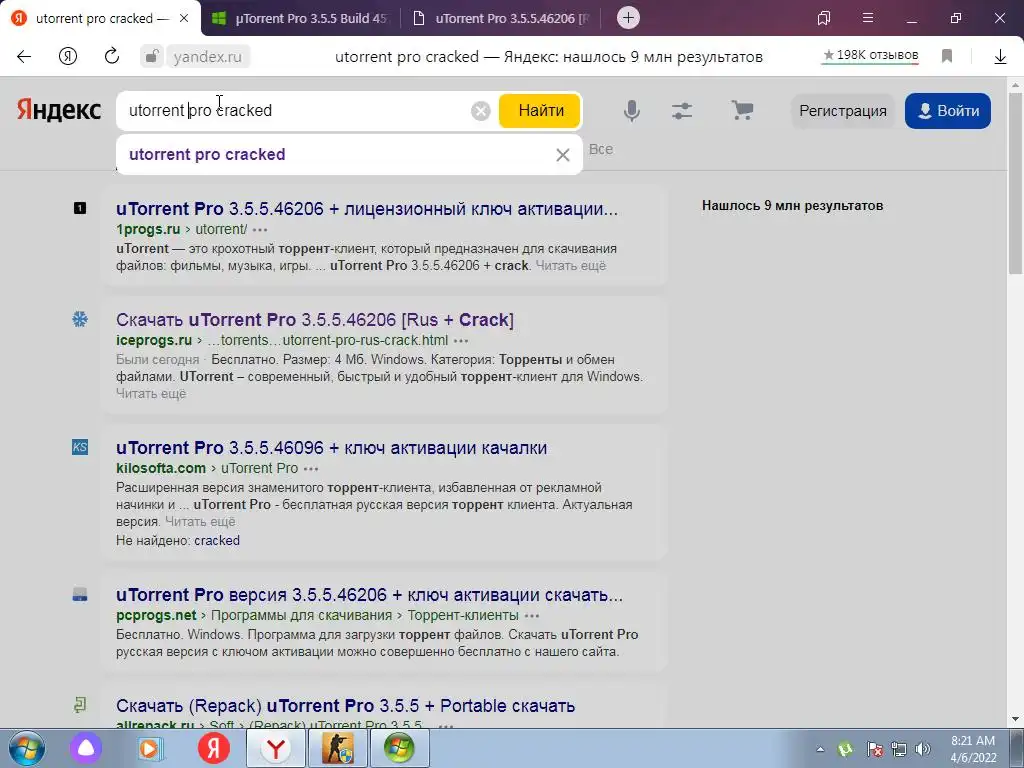Expand 'Читать ещё' in kilosofta.com snippet
This screenshot has height=768, width=1024.
200,522
